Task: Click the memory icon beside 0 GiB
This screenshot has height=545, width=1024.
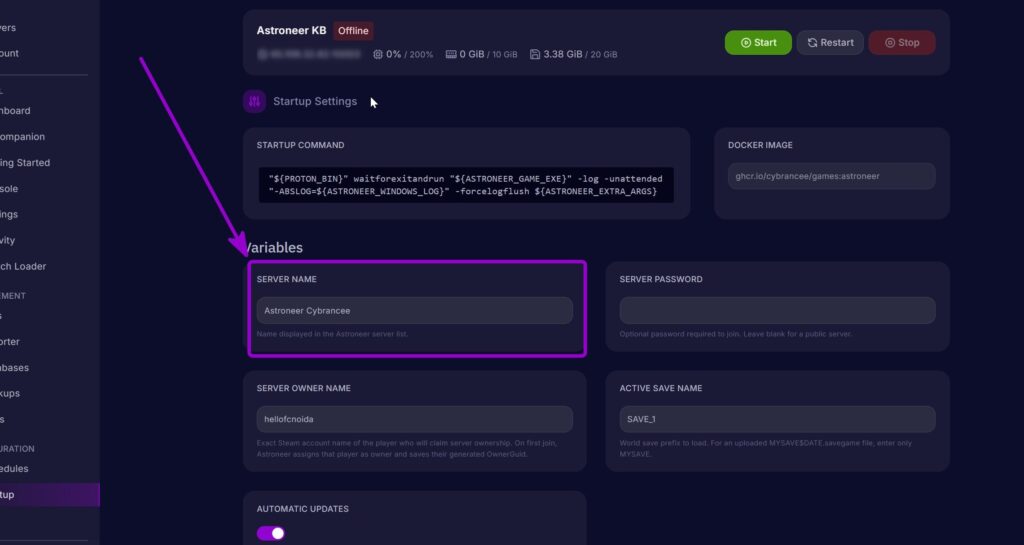Action: click(451, 54)
